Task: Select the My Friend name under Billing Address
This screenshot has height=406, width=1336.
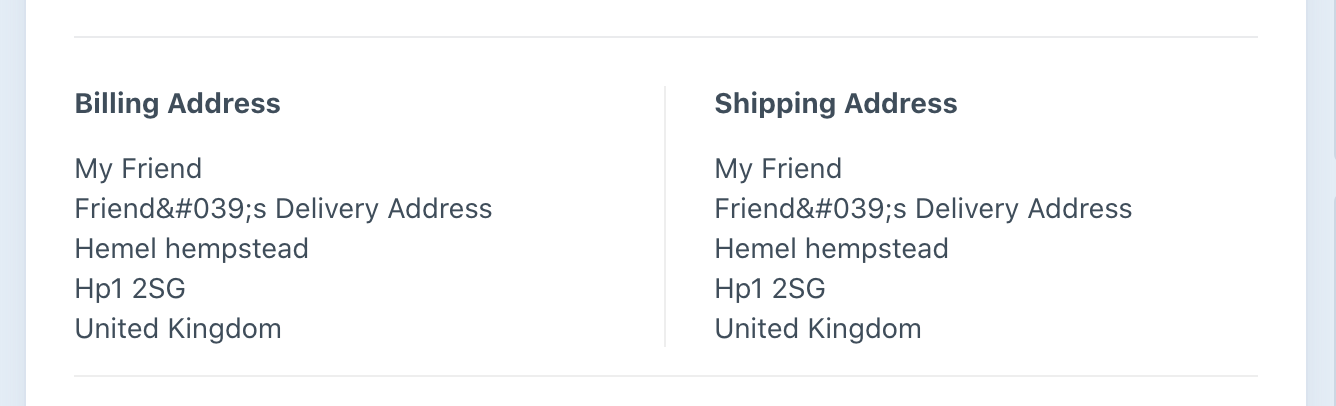Action: click(x=138, y=168)
